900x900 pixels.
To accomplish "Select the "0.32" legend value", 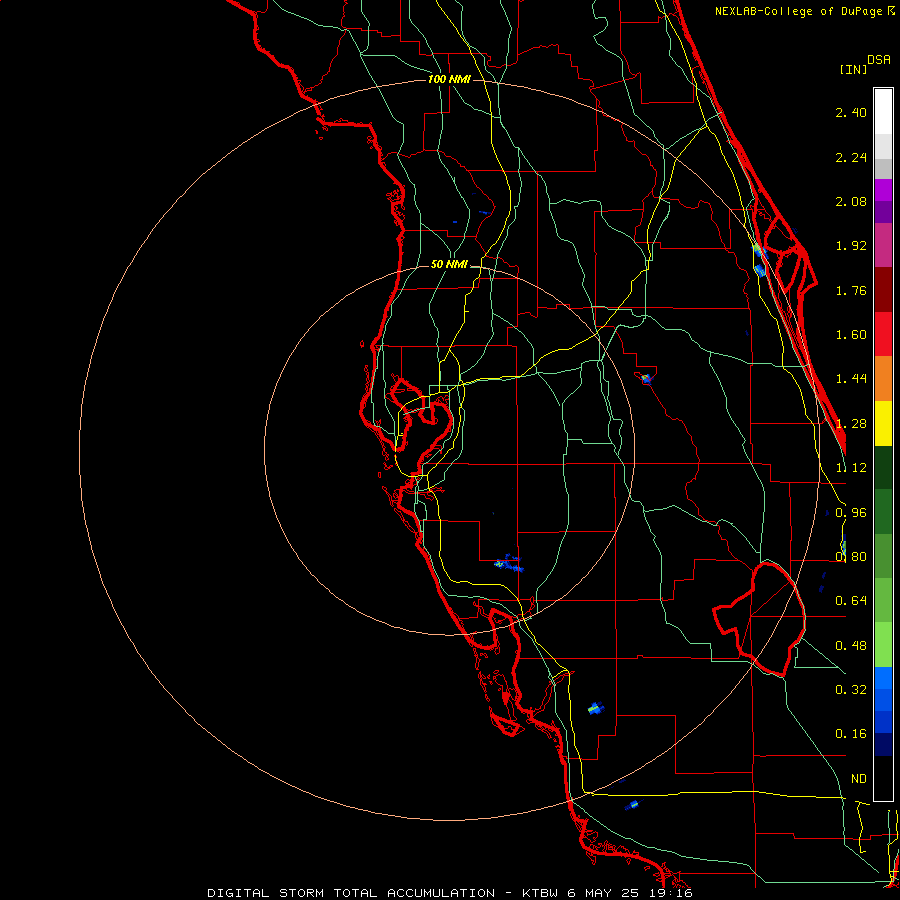I will tap(851, 690).
